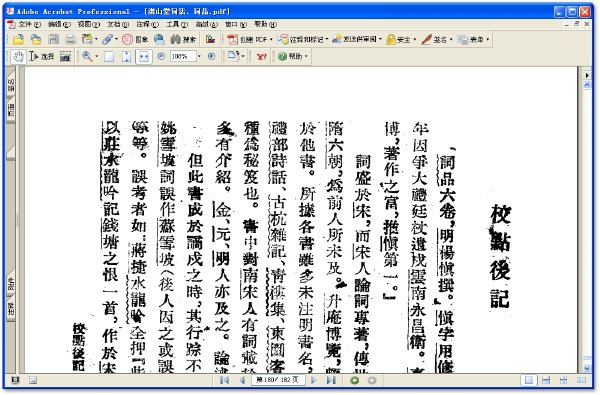
Task: Expand the Create PDF dropdown
Action: coord(271,39)
